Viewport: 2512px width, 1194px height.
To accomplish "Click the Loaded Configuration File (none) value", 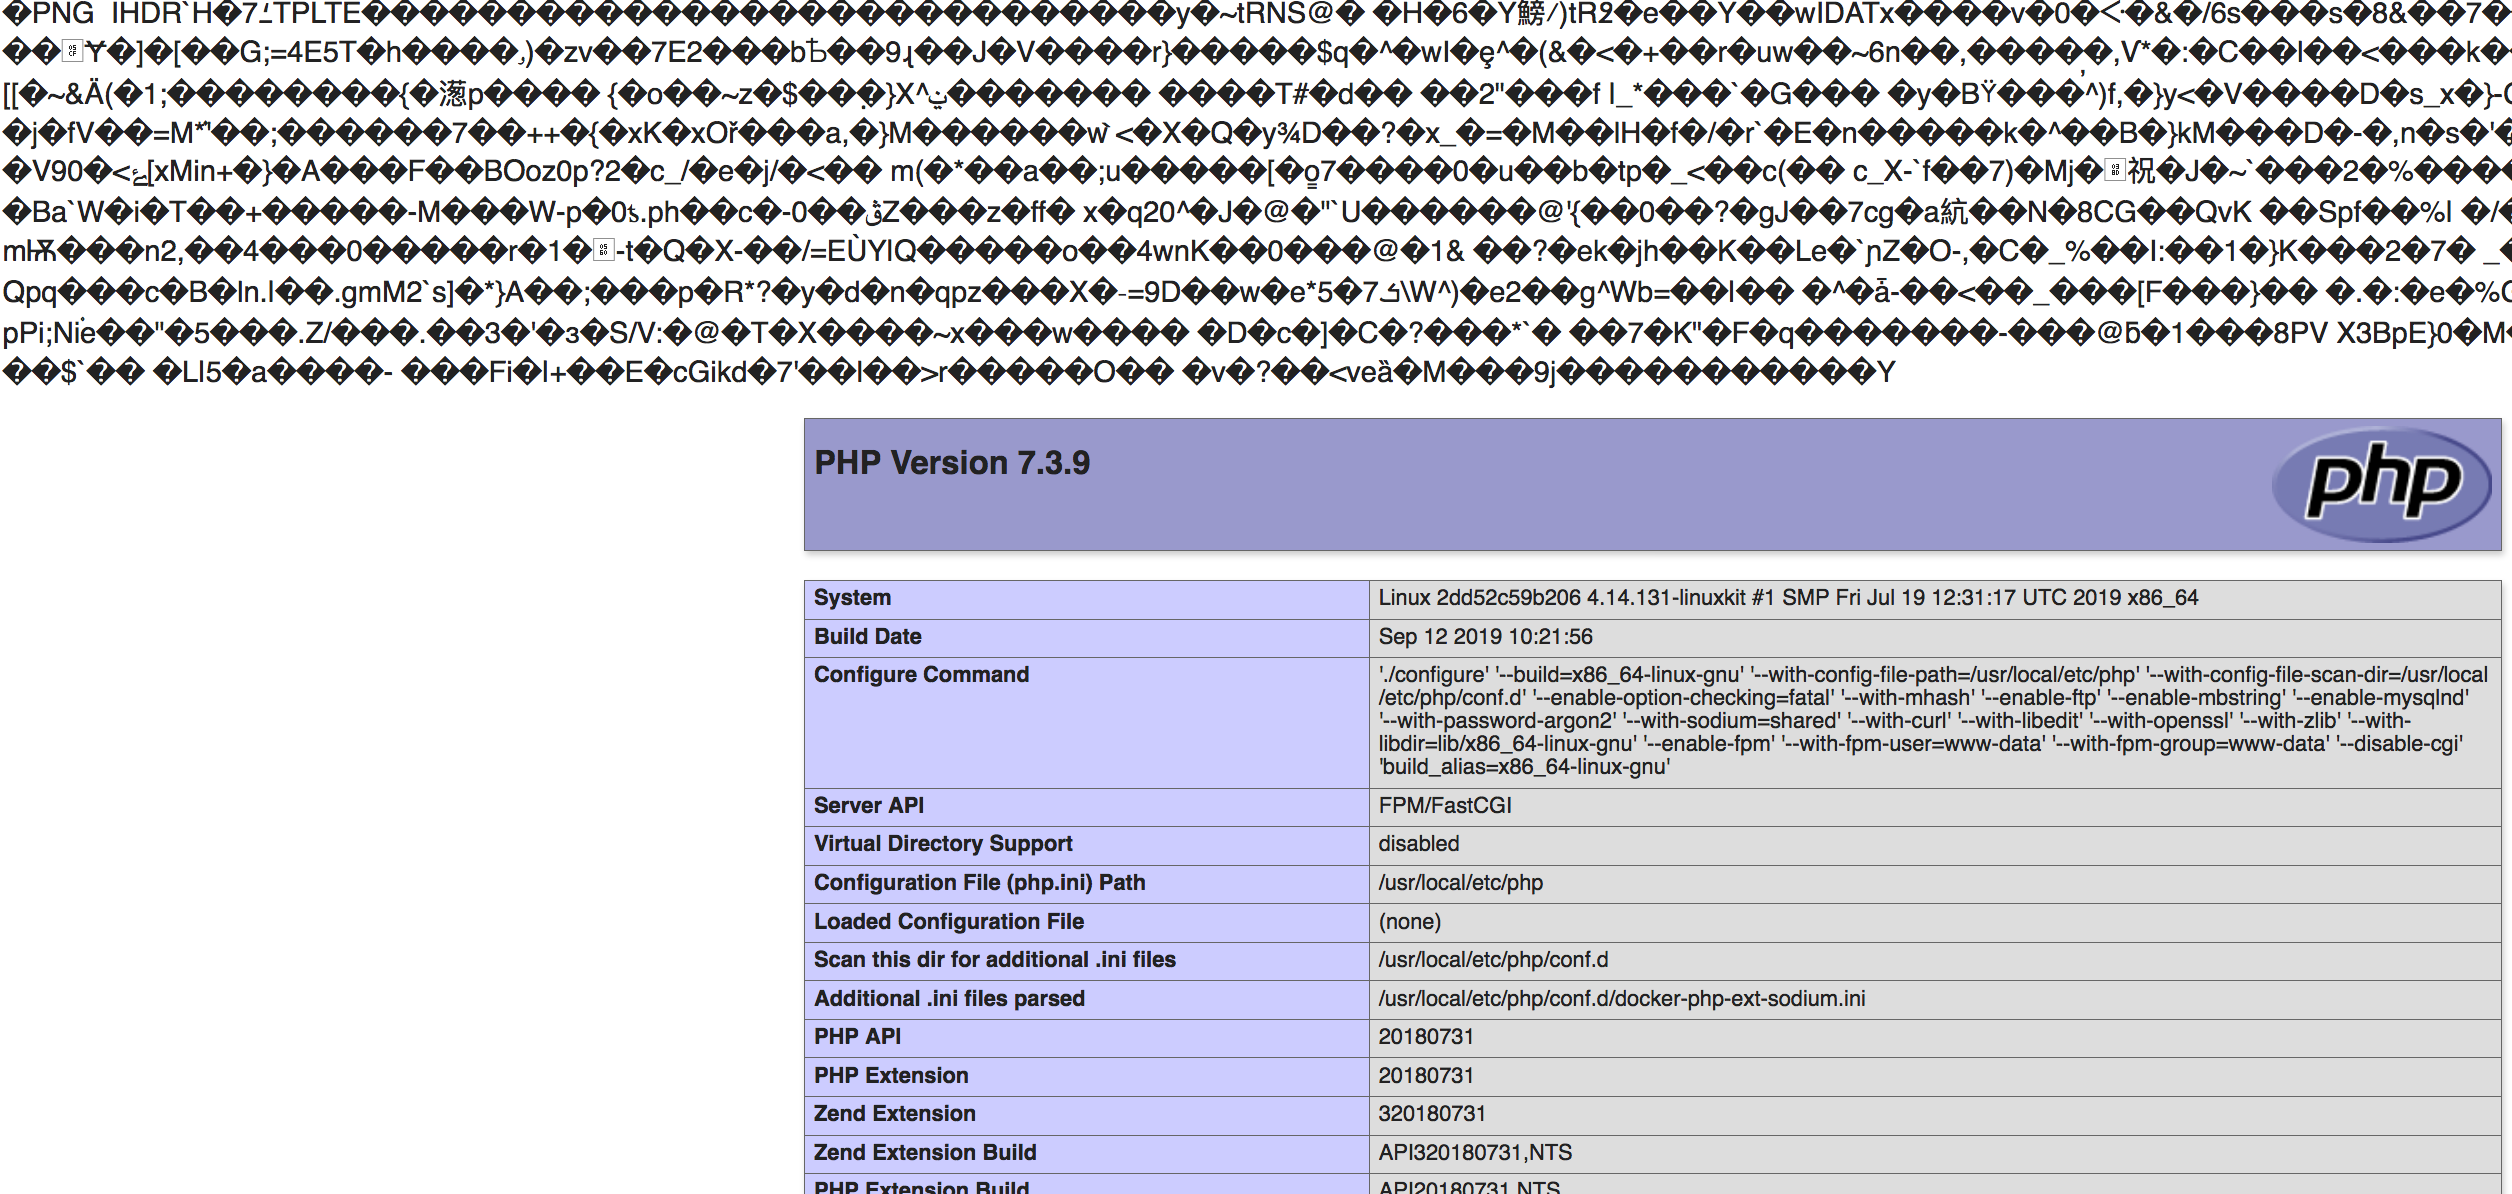I will pyautogui.click(x=1409, y=922).
